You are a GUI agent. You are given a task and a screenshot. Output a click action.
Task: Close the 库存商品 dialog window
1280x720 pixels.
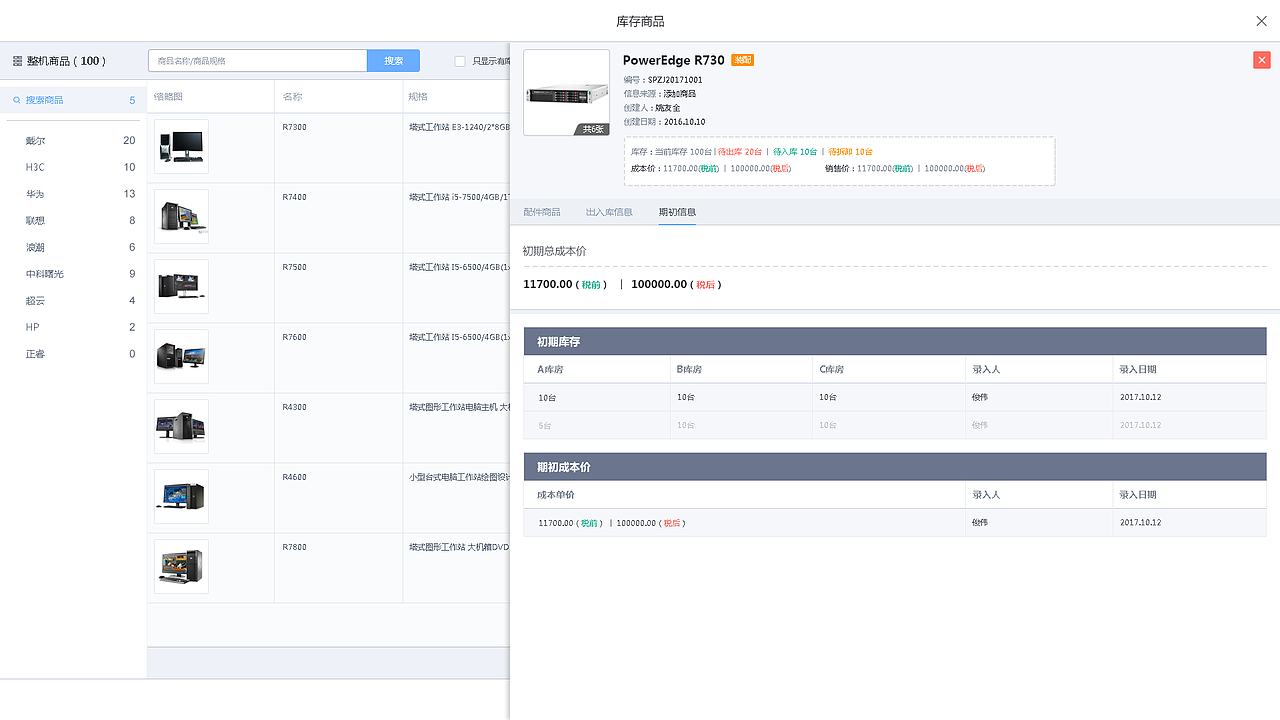[x=1261, y=21]
